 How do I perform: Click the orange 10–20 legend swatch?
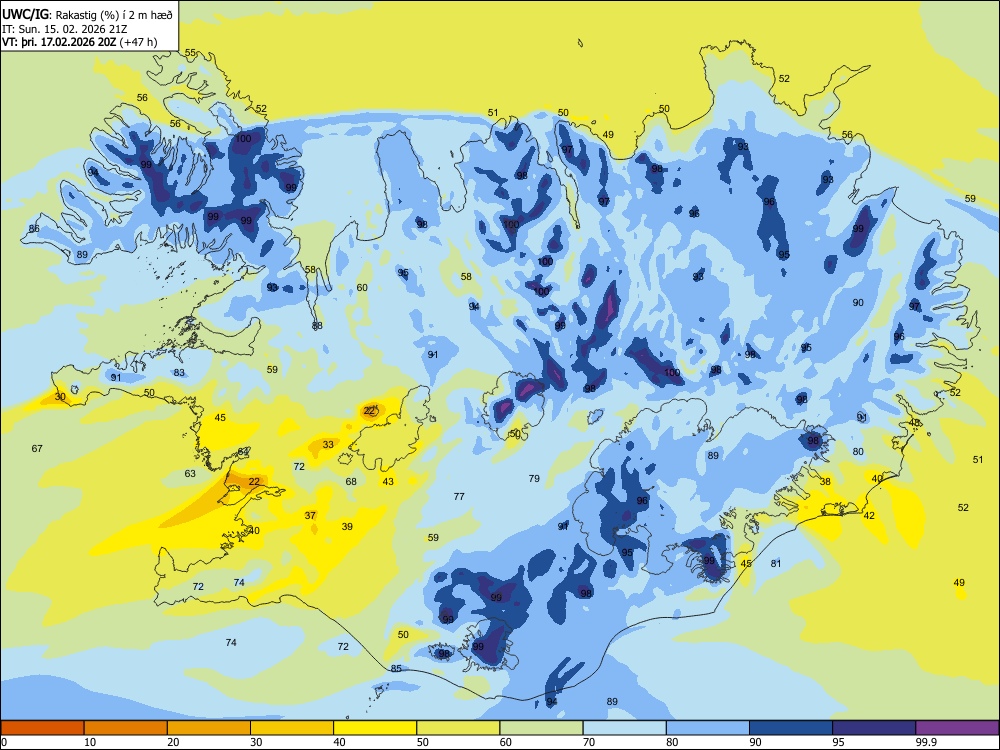point(126,728)
